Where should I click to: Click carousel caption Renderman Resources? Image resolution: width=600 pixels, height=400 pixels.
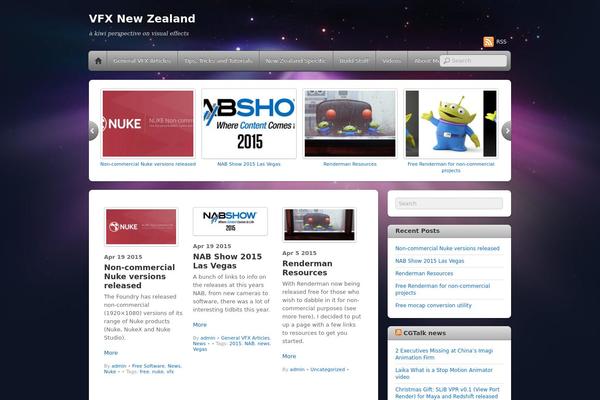350,164
